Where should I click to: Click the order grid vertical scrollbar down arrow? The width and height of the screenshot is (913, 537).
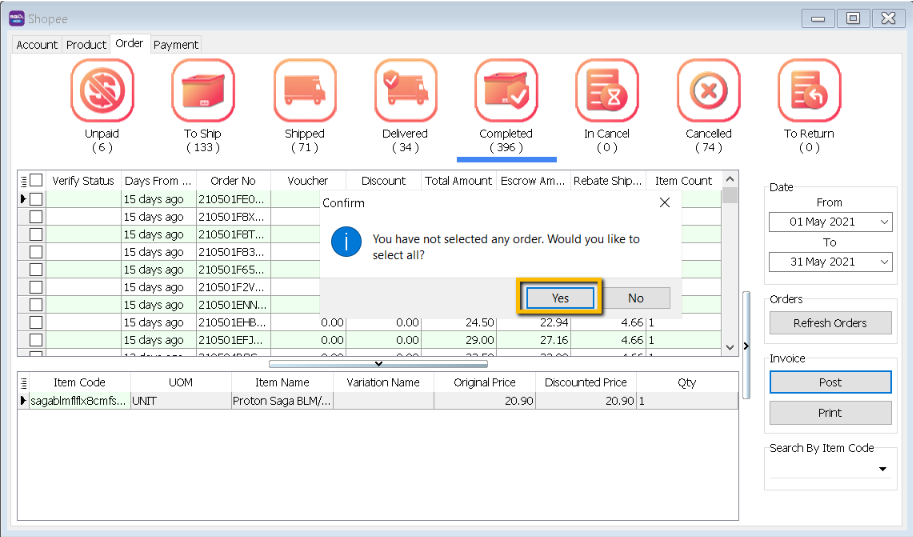(x=730, y=346)
